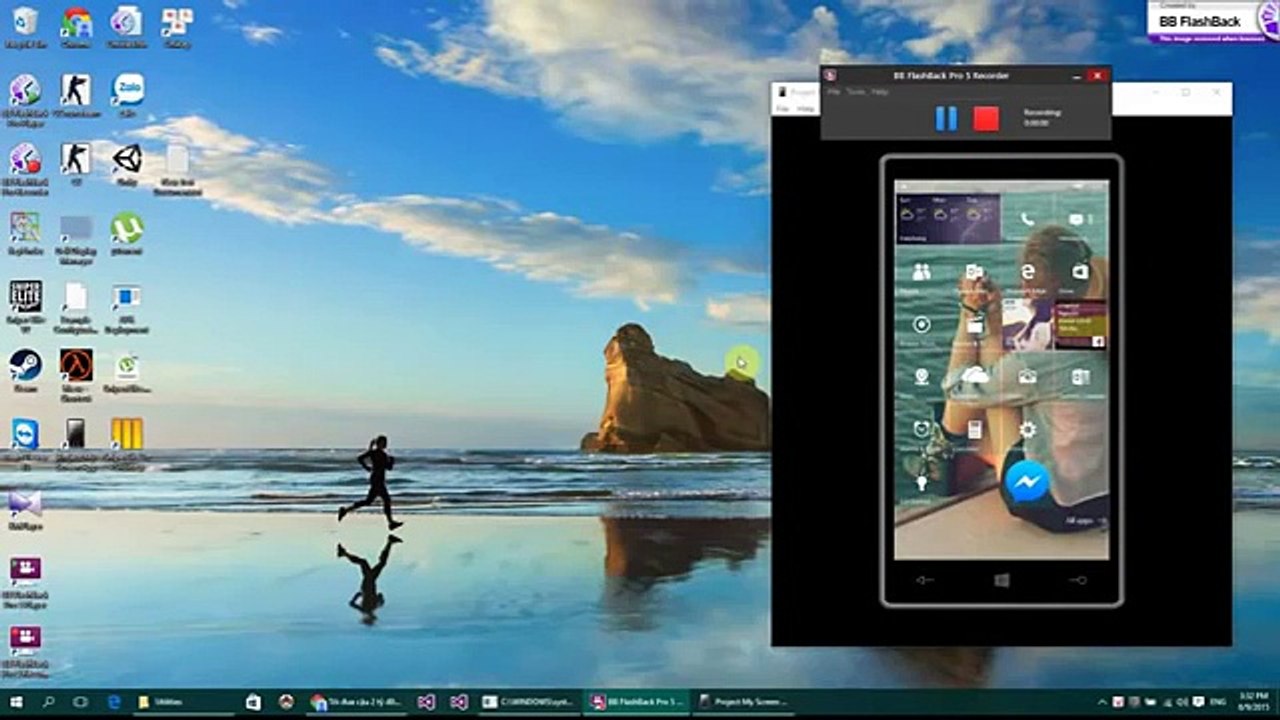Open the Calculator tile on the phone

974,430
